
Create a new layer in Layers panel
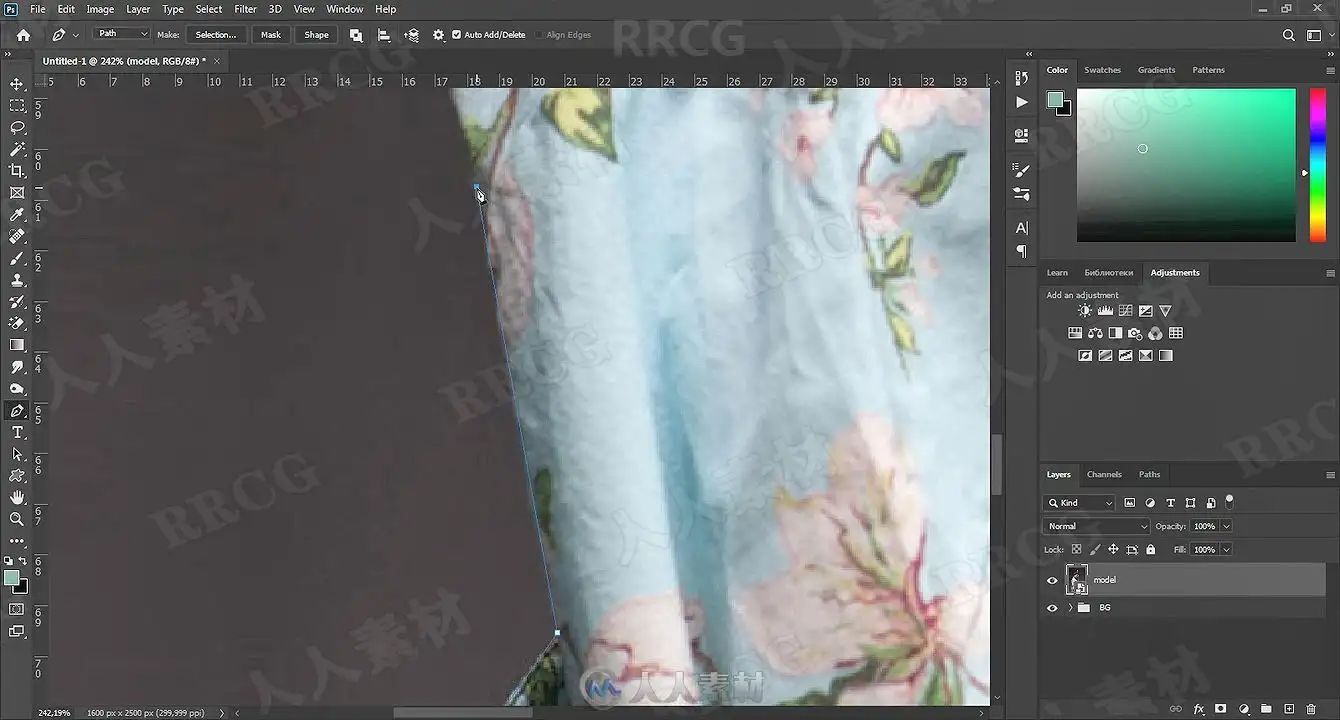[1289, 709]
